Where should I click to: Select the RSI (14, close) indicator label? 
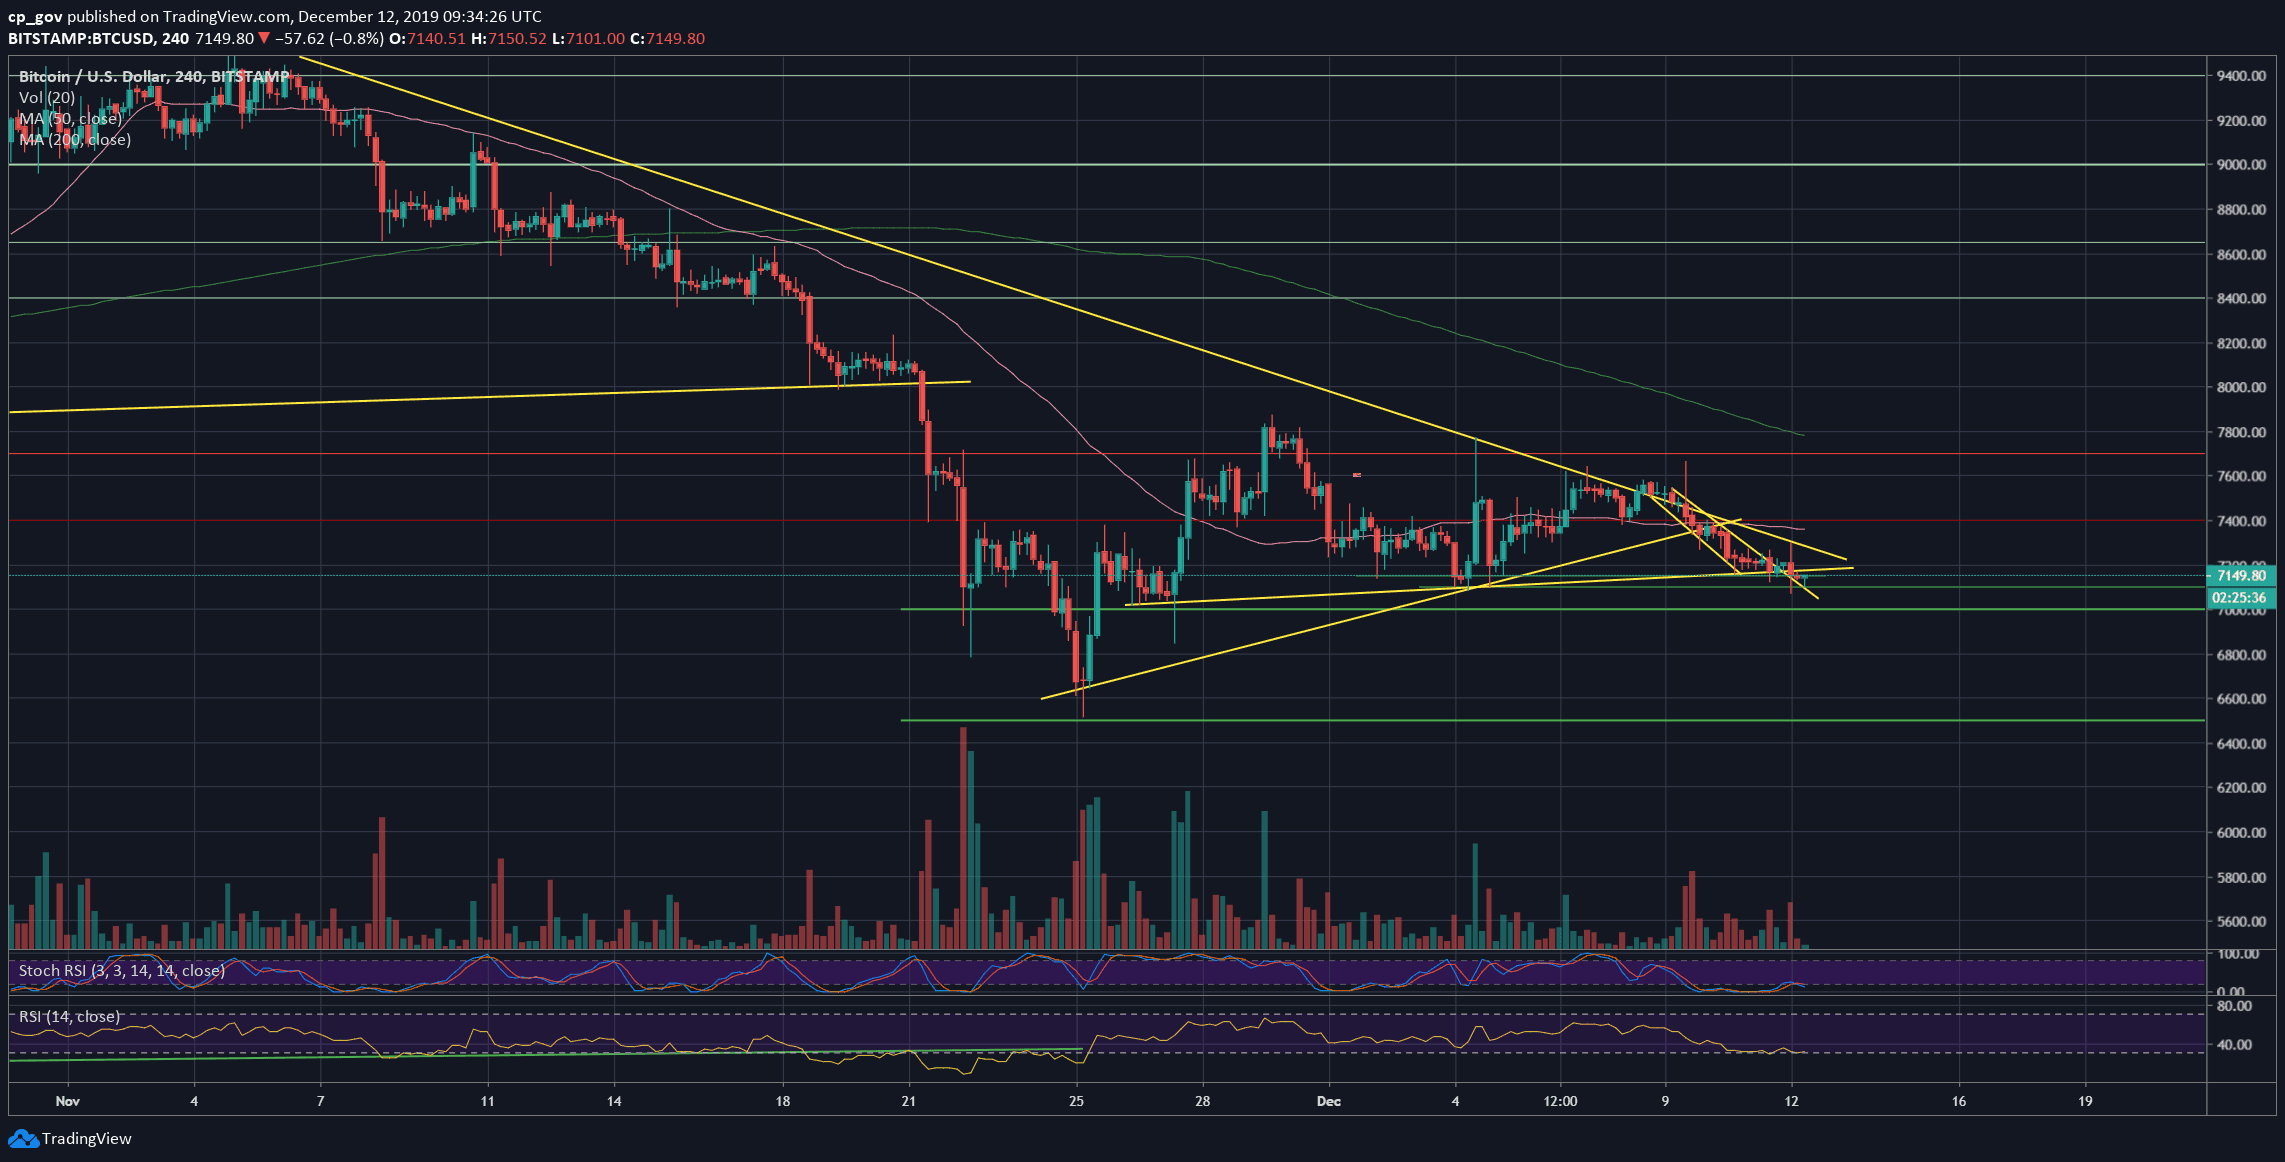[x=69, y=1016]
